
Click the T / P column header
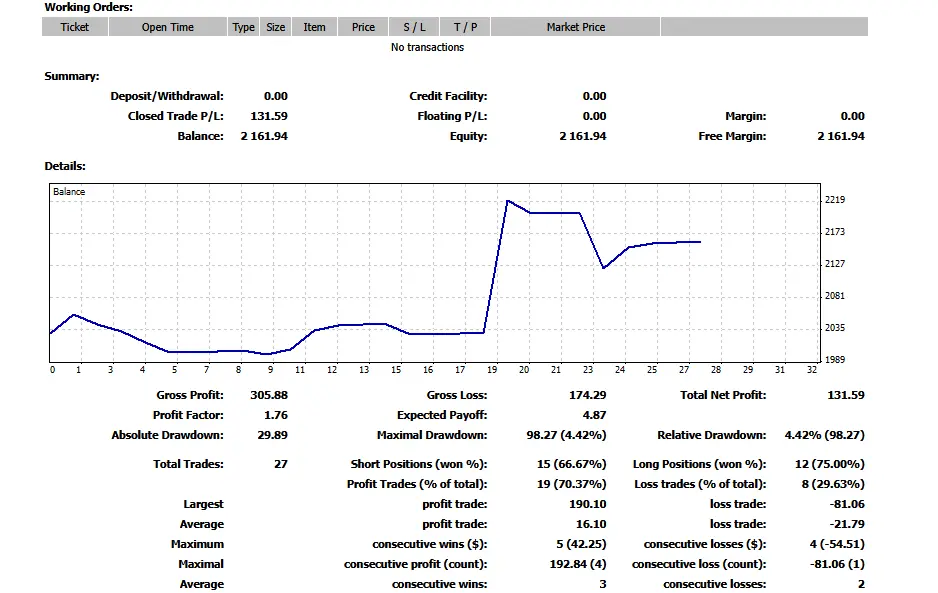pos(465,27)
